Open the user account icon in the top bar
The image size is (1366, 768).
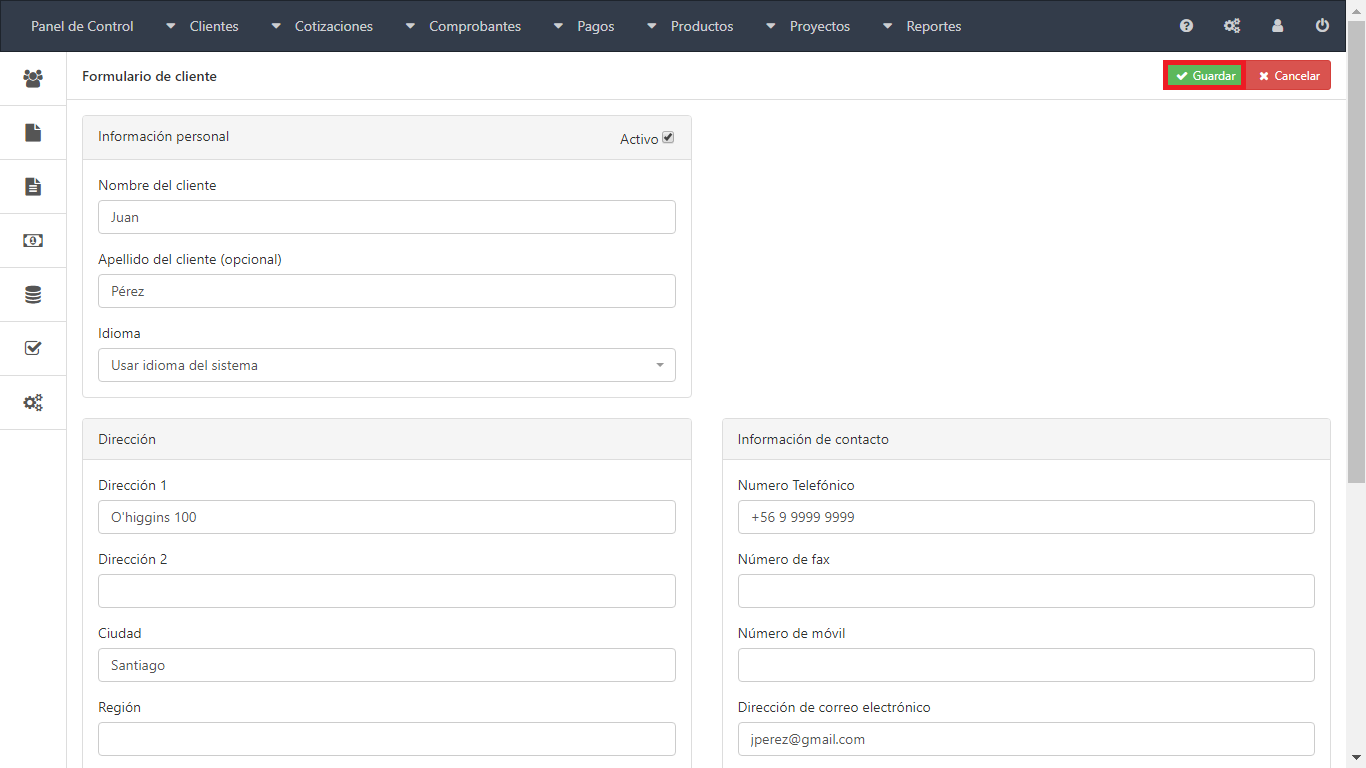[1277, 26]
